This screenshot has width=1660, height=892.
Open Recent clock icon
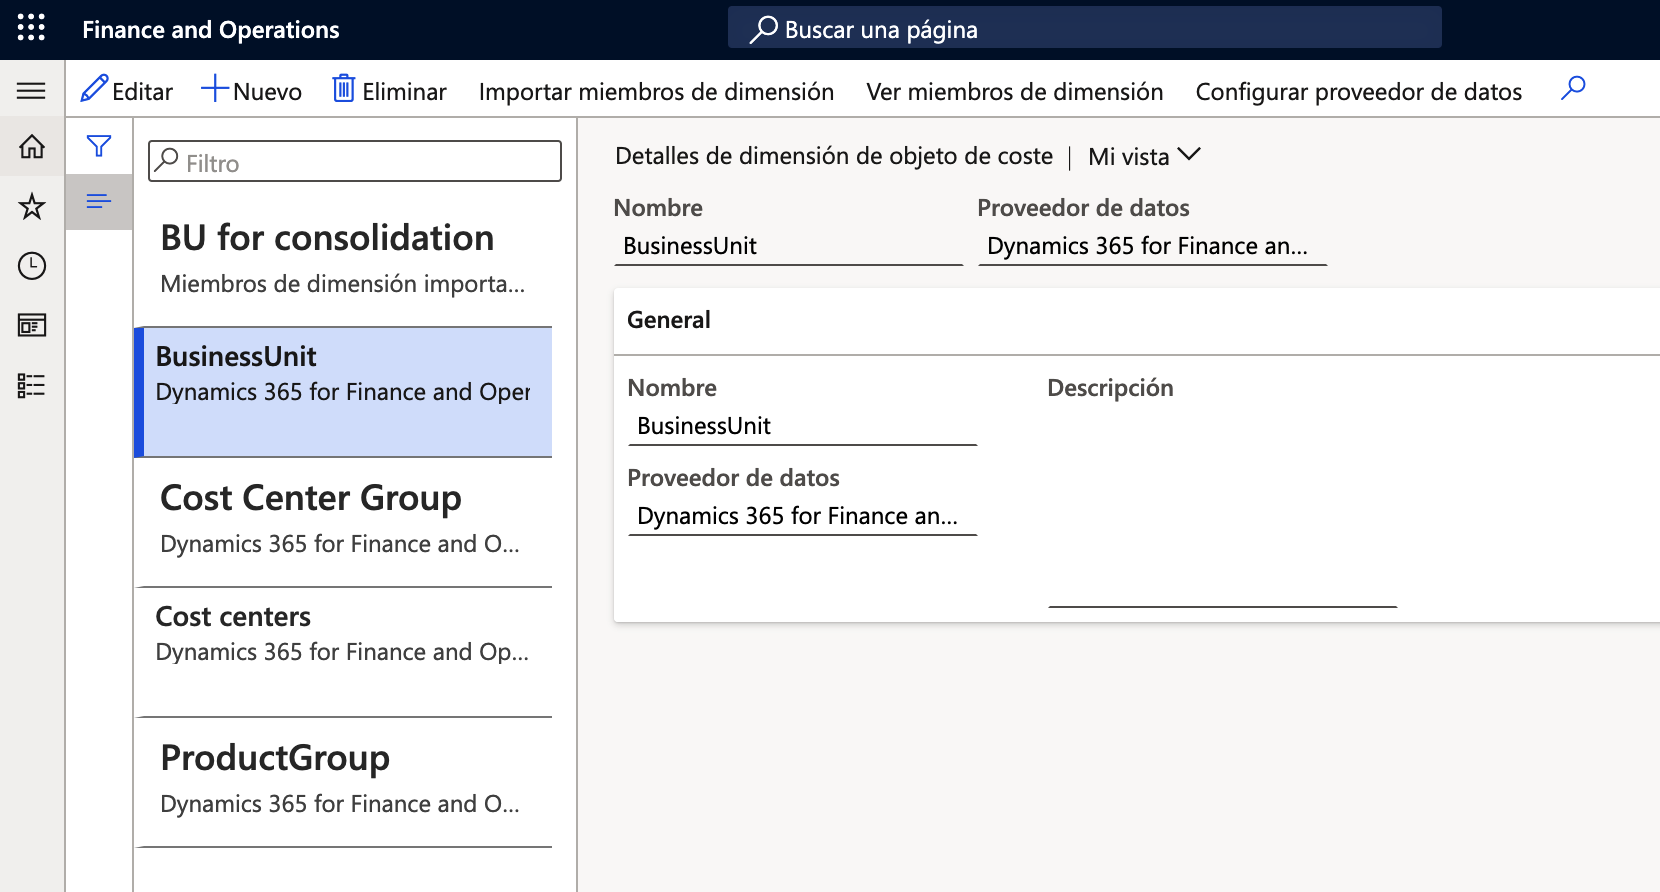click(x=32, y=266)
